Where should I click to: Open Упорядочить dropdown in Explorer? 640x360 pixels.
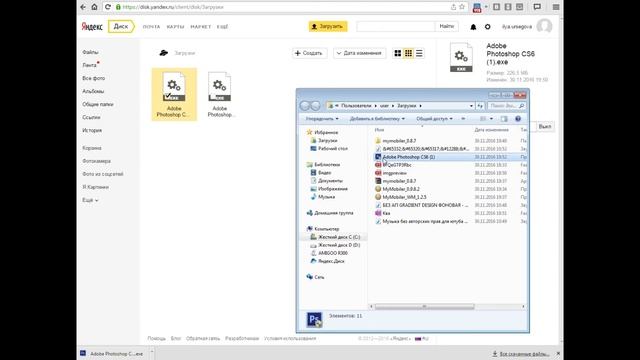click(x=322, y=119)
